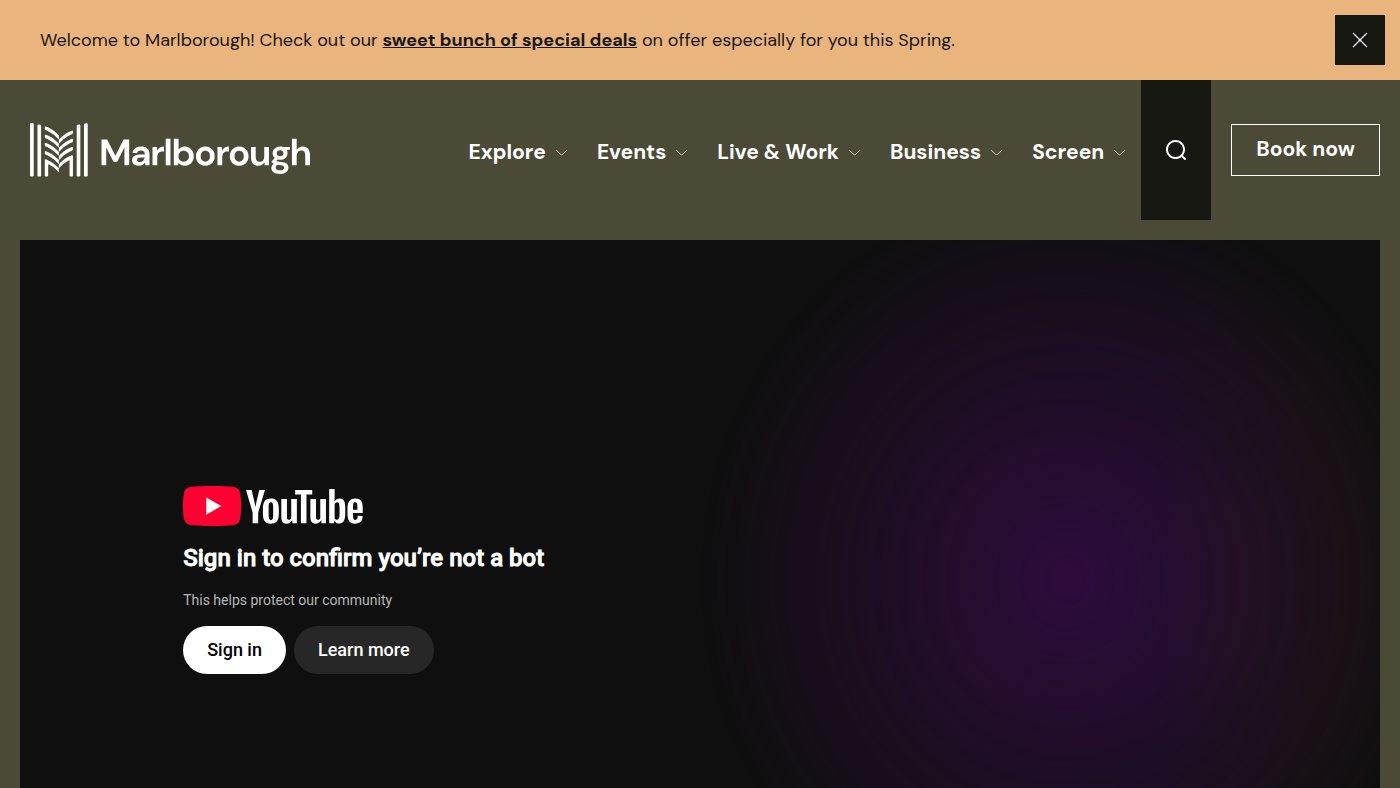
Task: Click 'This helps protect our community' text
Action: coord(288,600)
